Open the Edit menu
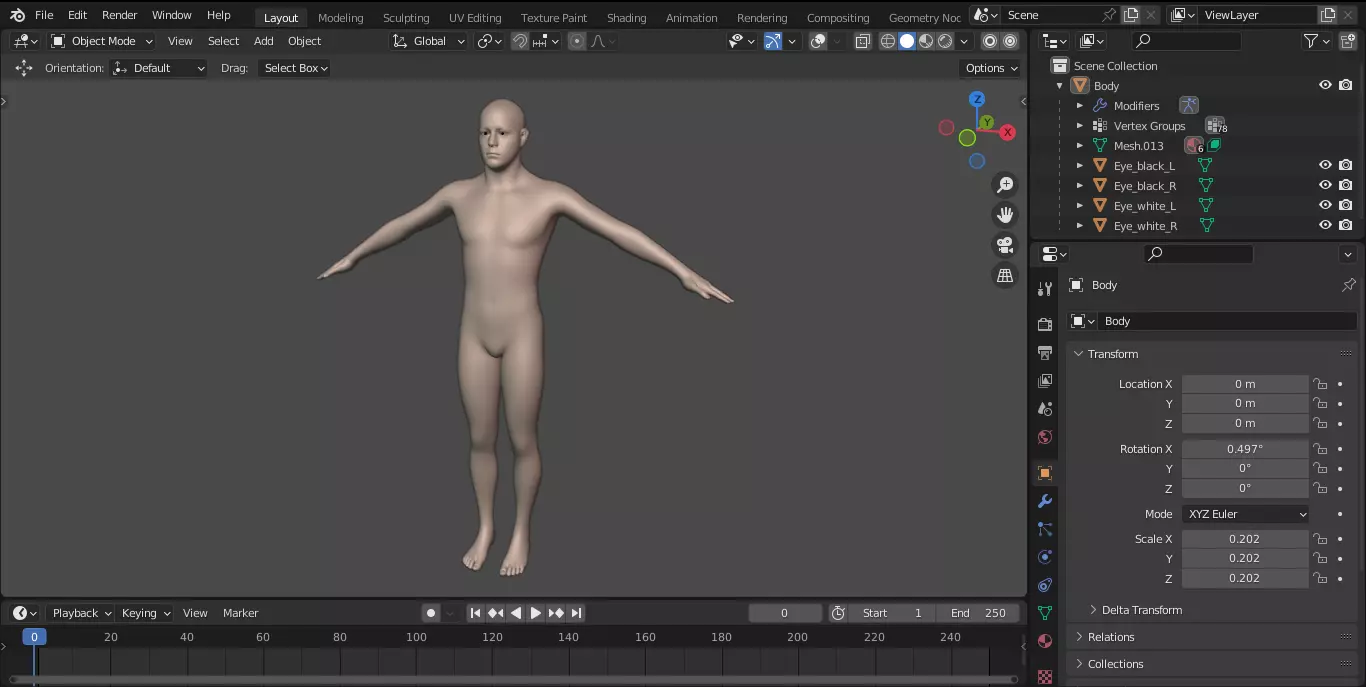This screenshot has width=1366, height=687. (x=77, y=15)
